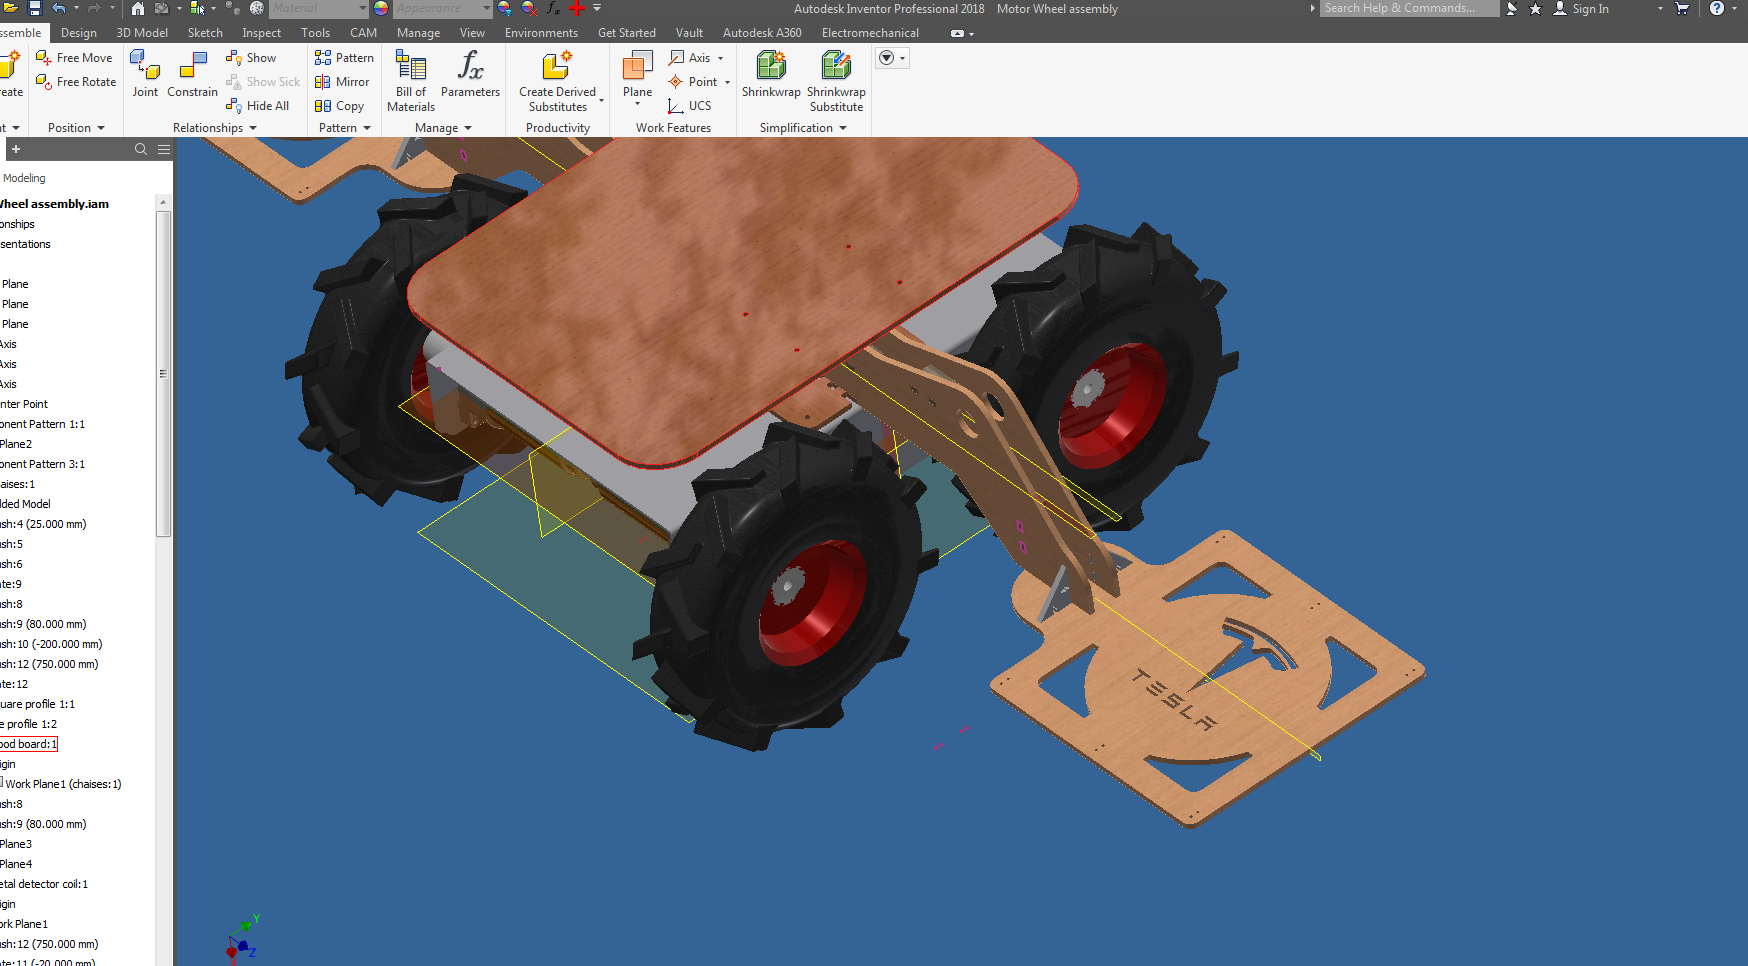Viewport: 1748px width, 966px height.
Task: Go to the Home view icon
Action: click(x=138, y=8)
